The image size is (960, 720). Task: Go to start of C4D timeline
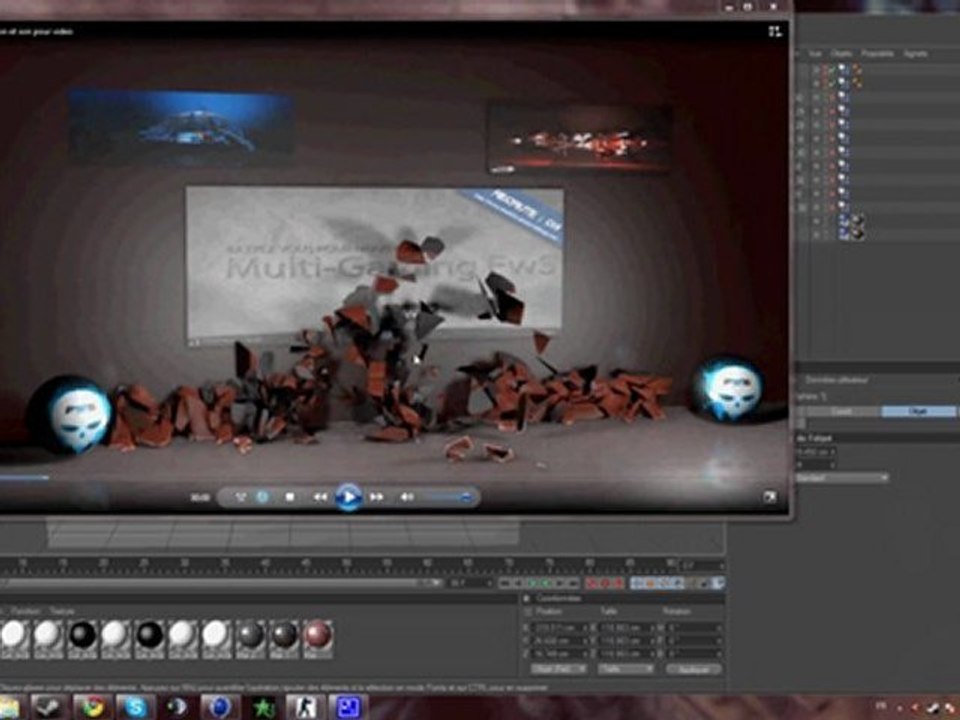click(x=505, y=583)
